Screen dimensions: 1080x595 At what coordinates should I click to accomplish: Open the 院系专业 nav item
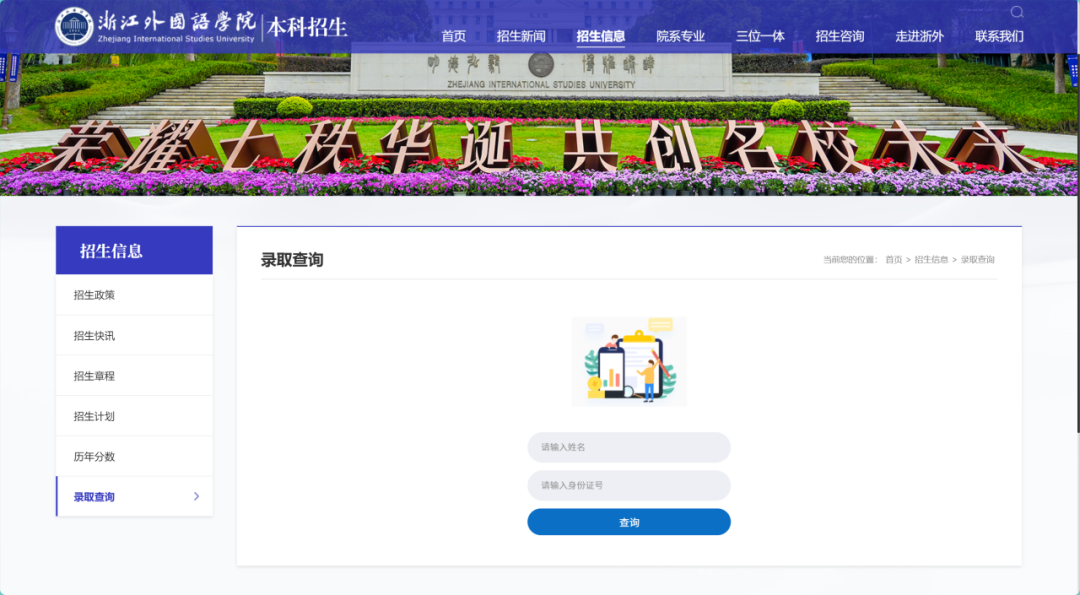(x=681, y=36)
